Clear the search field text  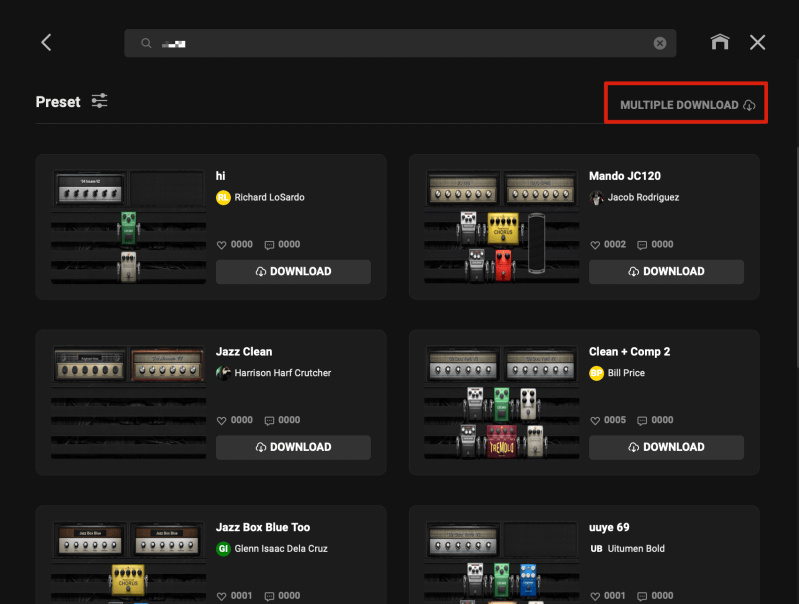click(660, 43)
